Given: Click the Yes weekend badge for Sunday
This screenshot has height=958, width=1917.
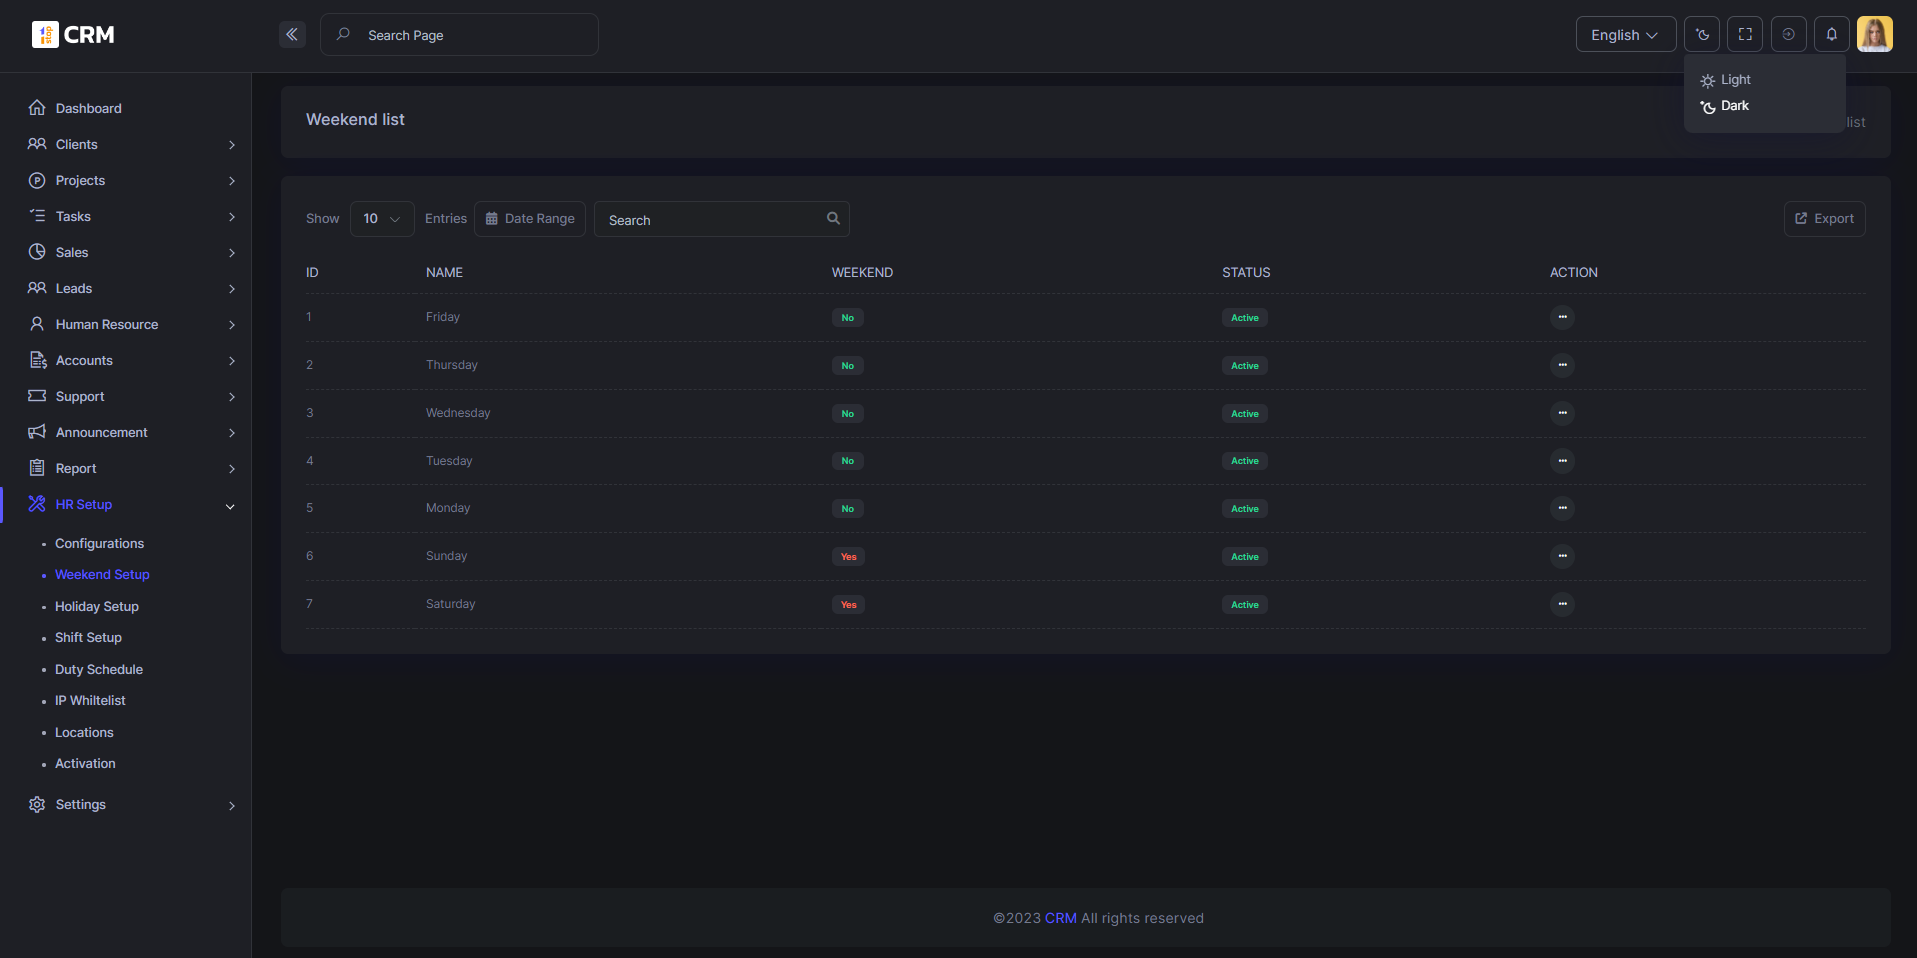Looking at the screenshot, I should point(848,557).
